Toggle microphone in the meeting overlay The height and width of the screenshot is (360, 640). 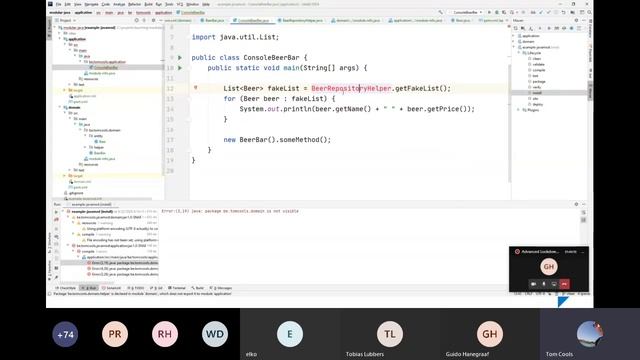click(544, 284)
